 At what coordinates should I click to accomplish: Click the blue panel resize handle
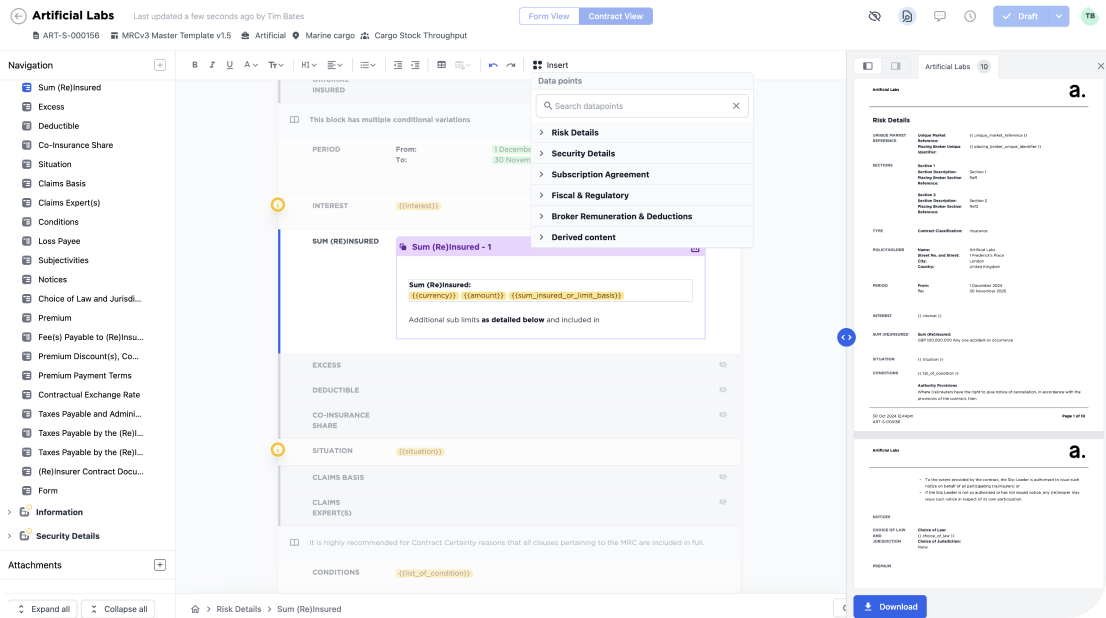pyautogui.click(x=846, y=337)
